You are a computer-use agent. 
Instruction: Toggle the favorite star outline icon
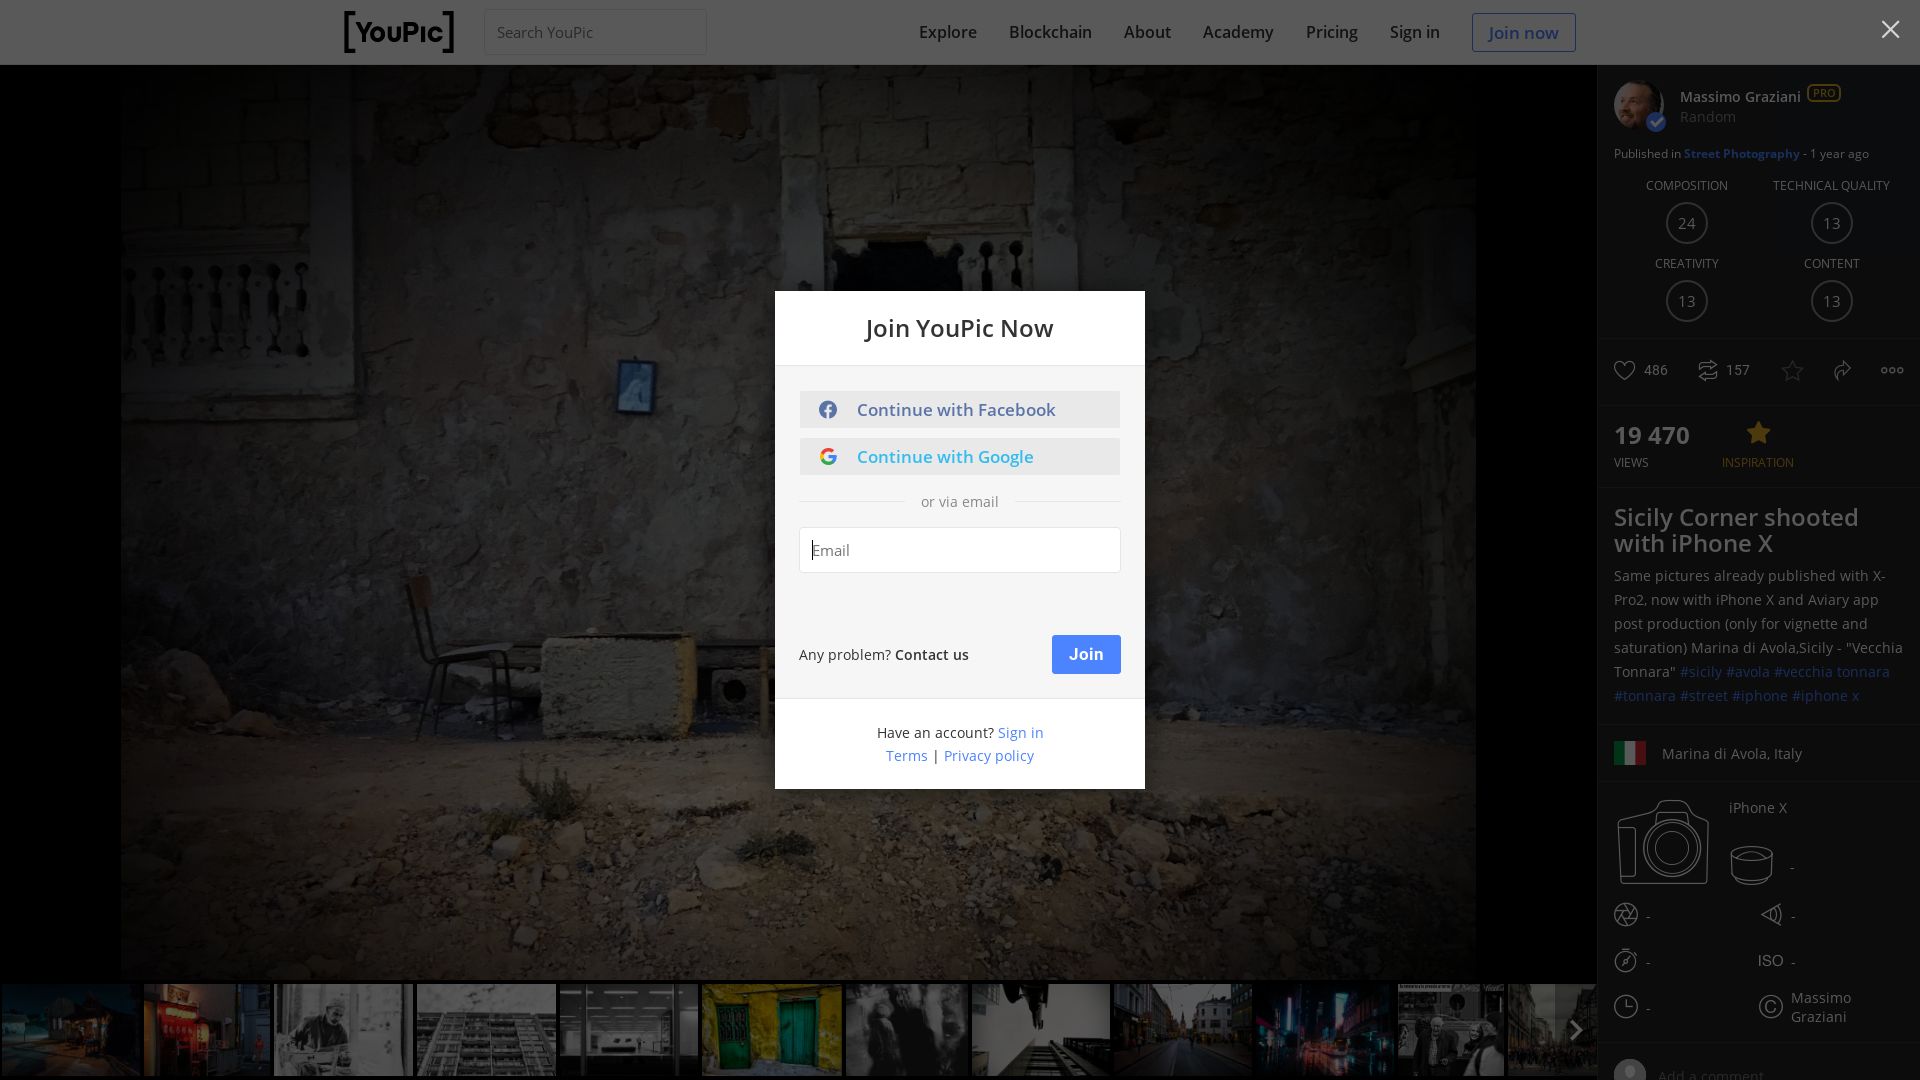click(1792, 371)
